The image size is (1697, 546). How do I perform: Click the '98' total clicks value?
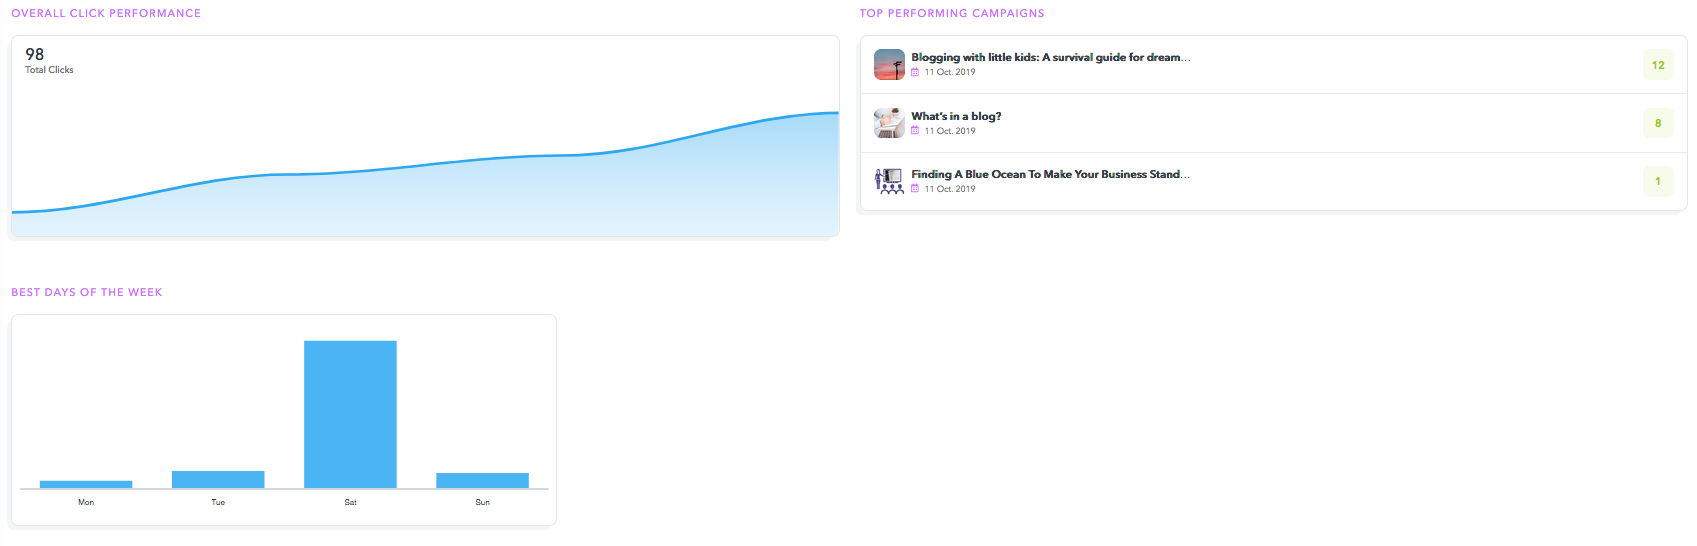click(x=35, y=54)
